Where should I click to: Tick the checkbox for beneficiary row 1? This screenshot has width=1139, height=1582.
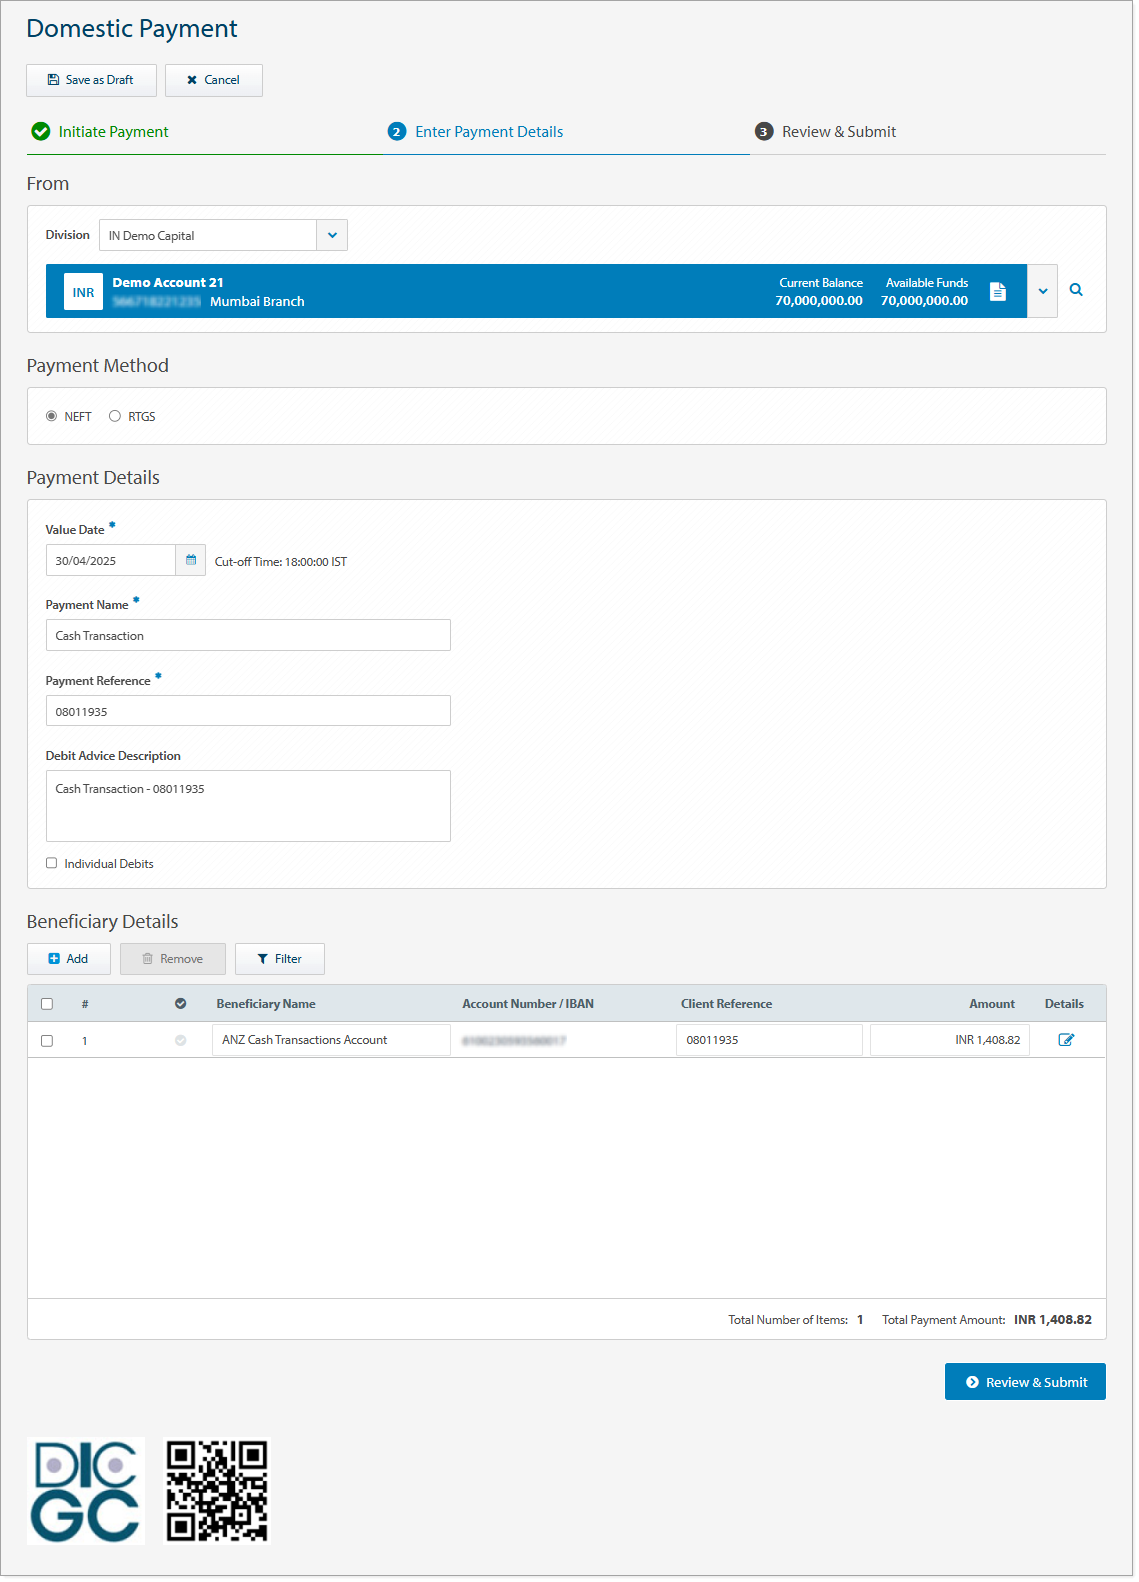coord(47,1041)
